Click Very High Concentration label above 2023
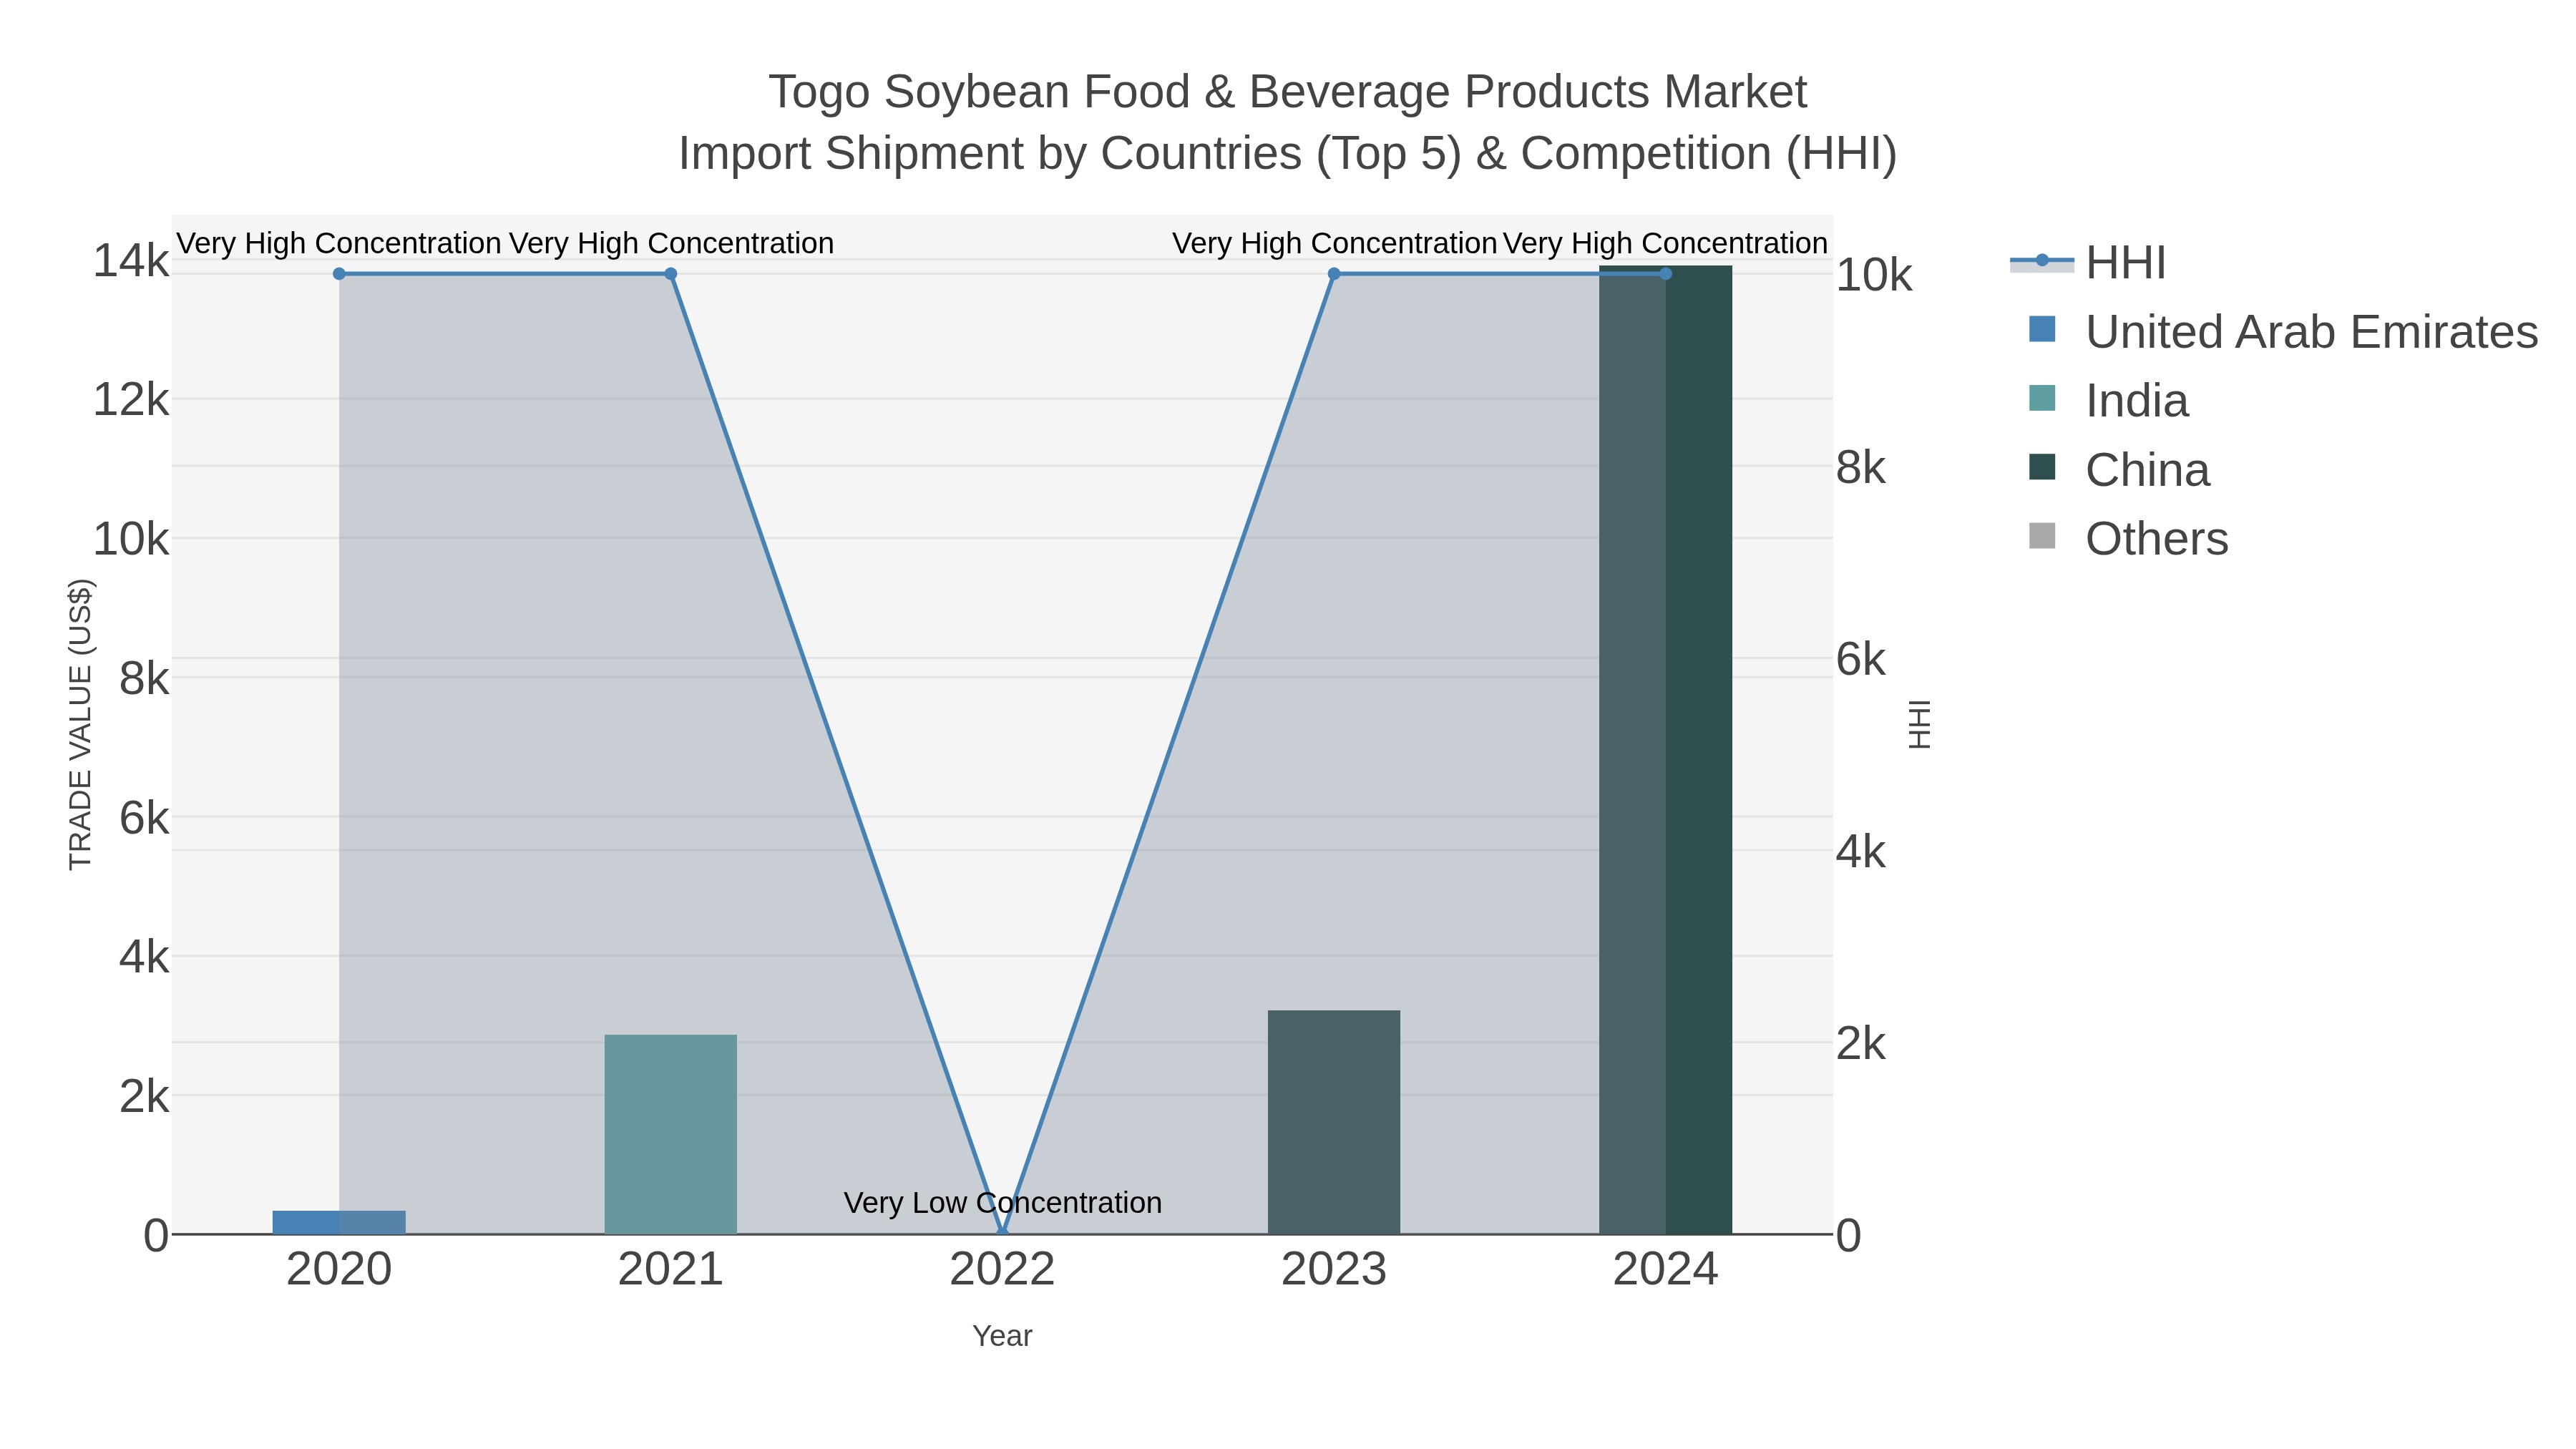The height and width of the screenshot is (1449, 2576). tap(1334, 243)
